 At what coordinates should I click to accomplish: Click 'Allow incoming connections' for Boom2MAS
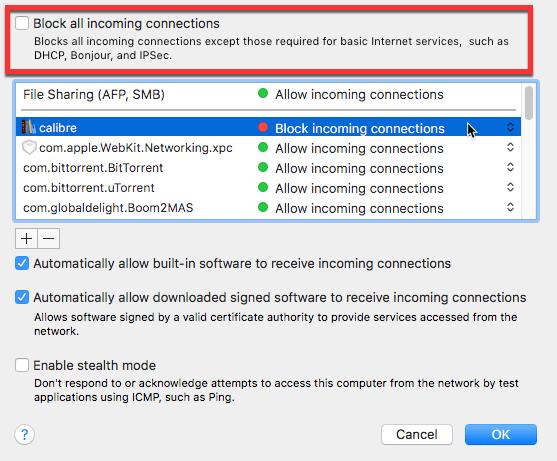point(359,208)
